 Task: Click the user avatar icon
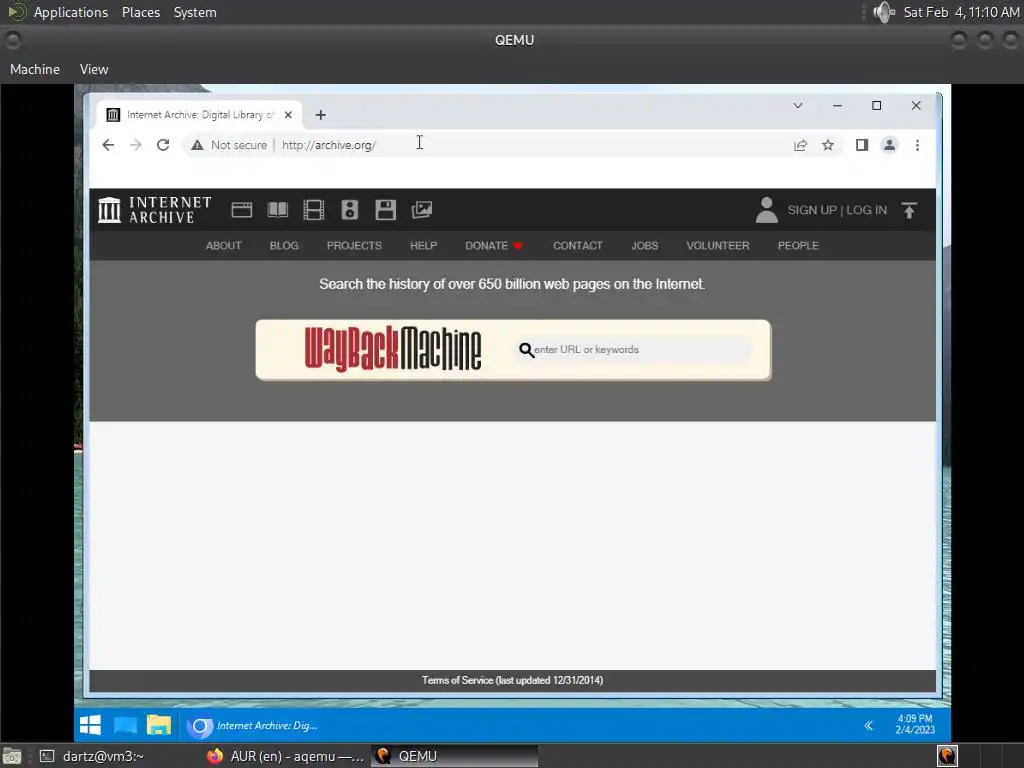pos(767,210)
